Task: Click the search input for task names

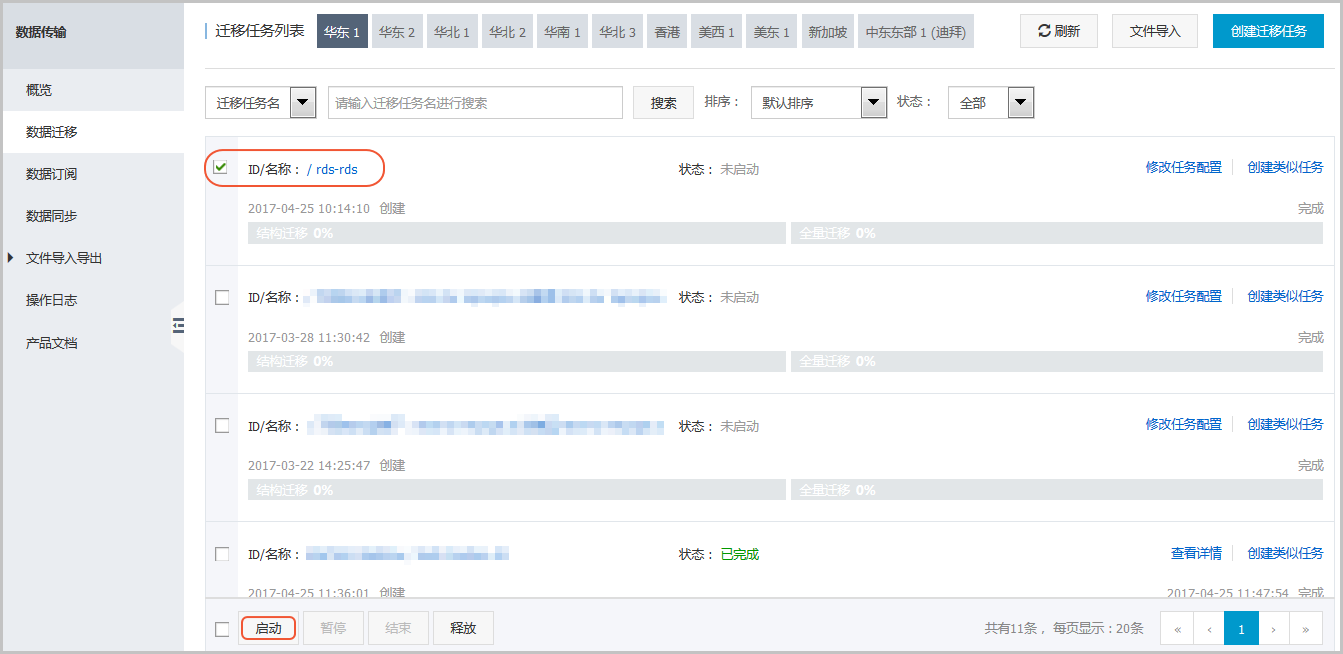Action: coord(475,102)
